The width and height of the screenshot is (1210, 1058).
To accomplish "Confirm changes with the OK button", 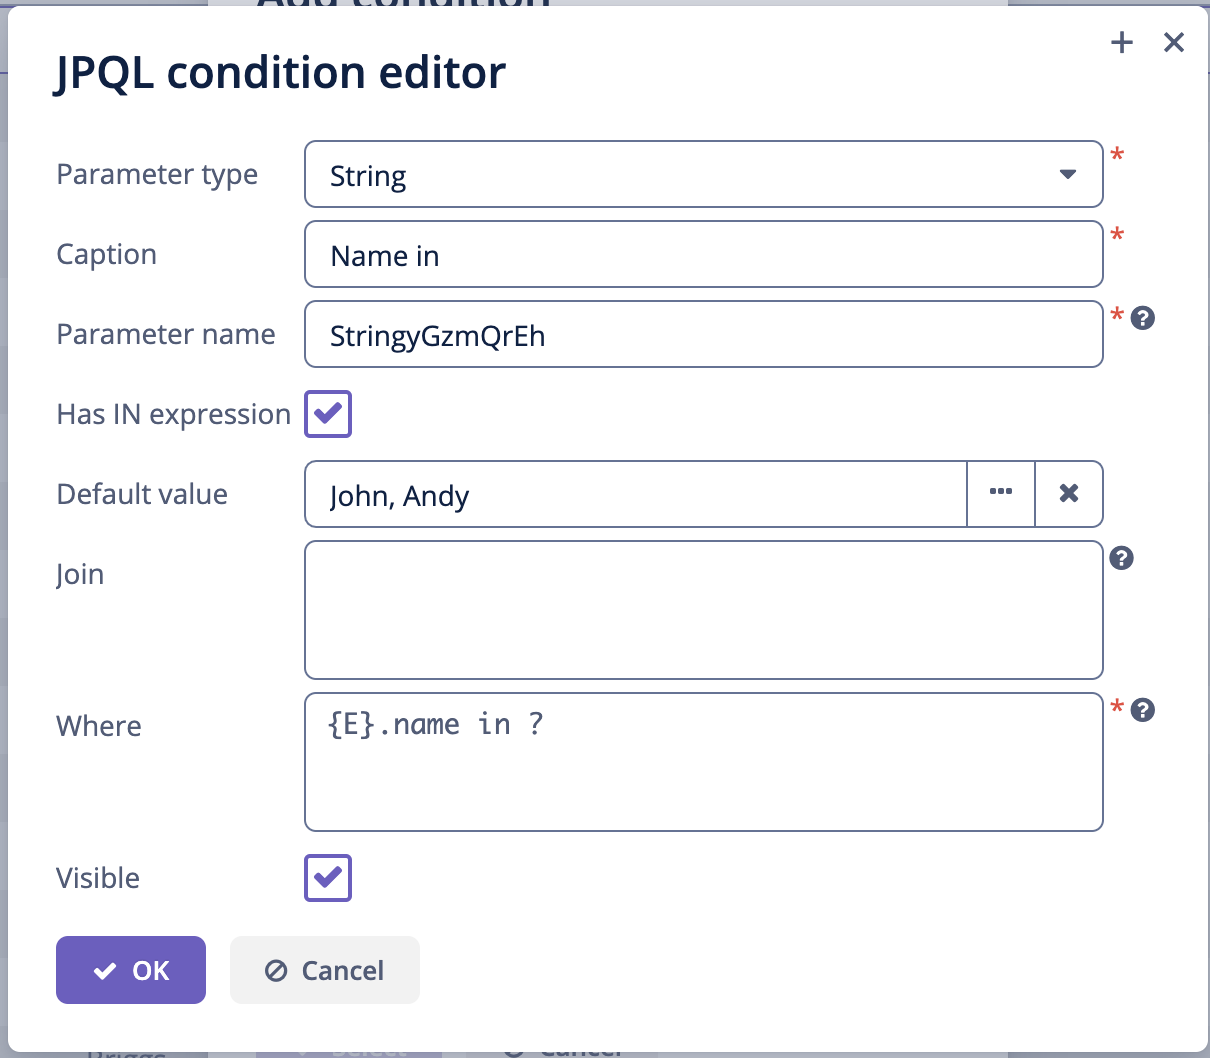I will [x=131, y=969].
